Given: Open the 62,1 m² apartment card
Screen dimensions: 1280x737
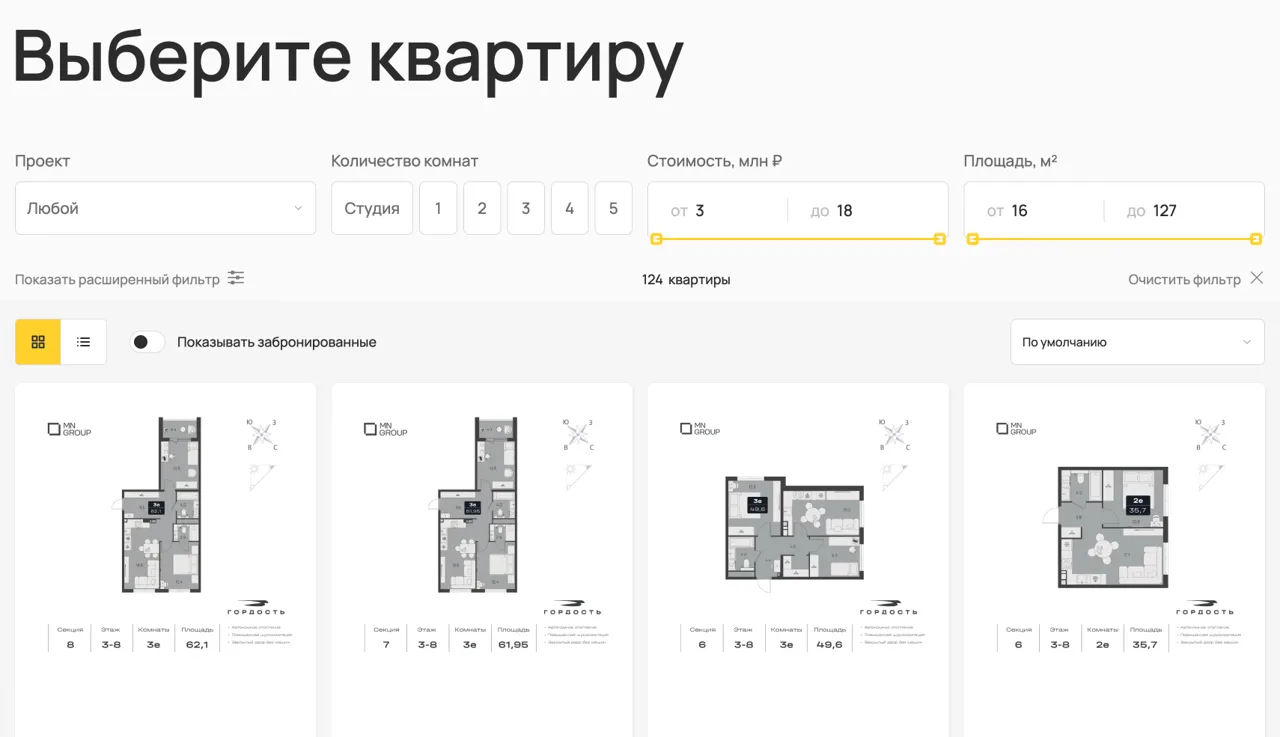Looking at the screenshot, I should 165,560.
